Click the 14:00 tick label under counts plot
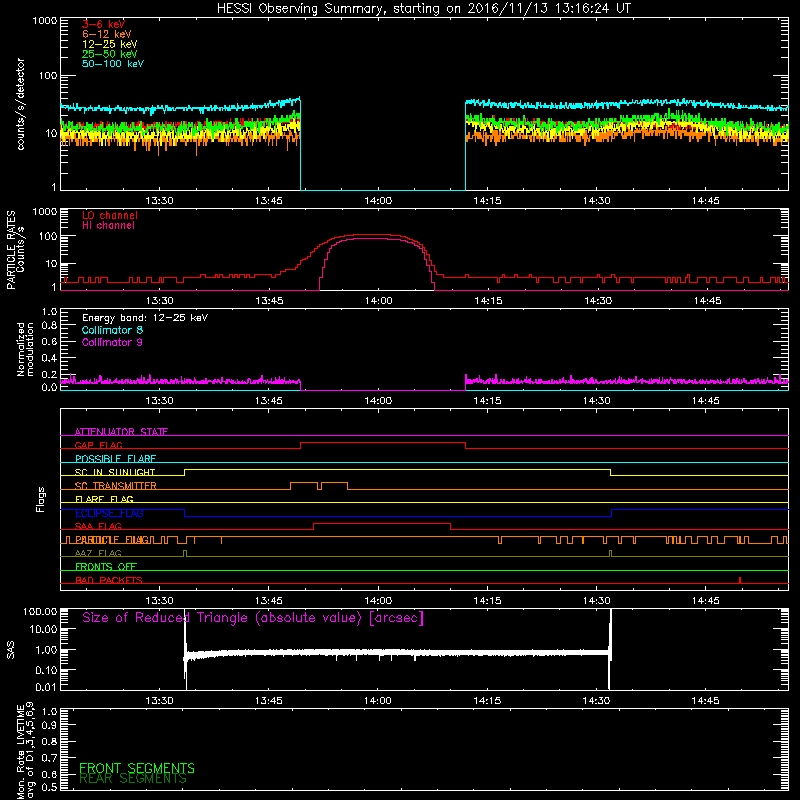 [x=378, y=201]
